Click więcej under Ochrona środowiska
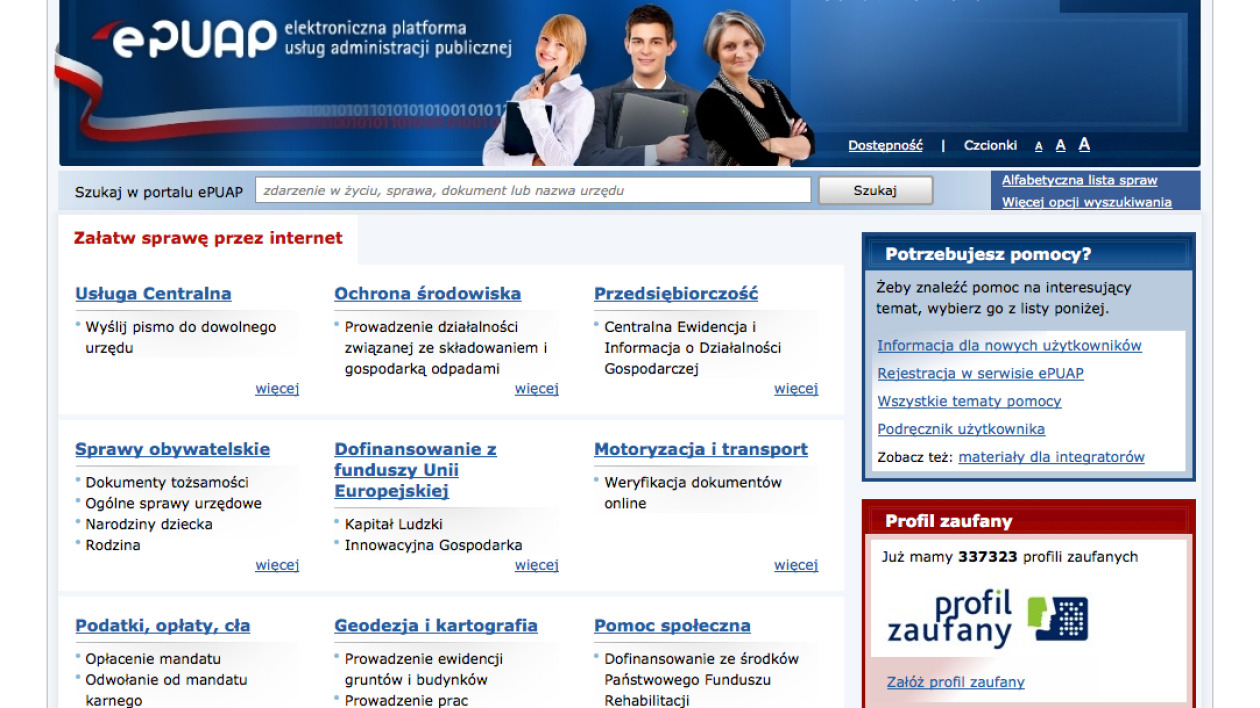The width and height of the screenshot is (1260, 708). pyautogui.click(x=537, y=388)
